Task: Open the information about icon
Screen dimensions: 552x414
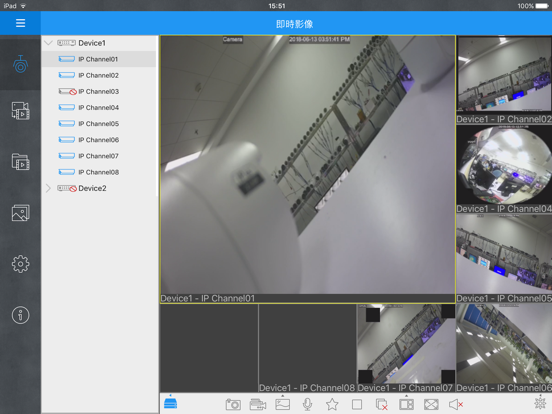Action: [20, 315]
